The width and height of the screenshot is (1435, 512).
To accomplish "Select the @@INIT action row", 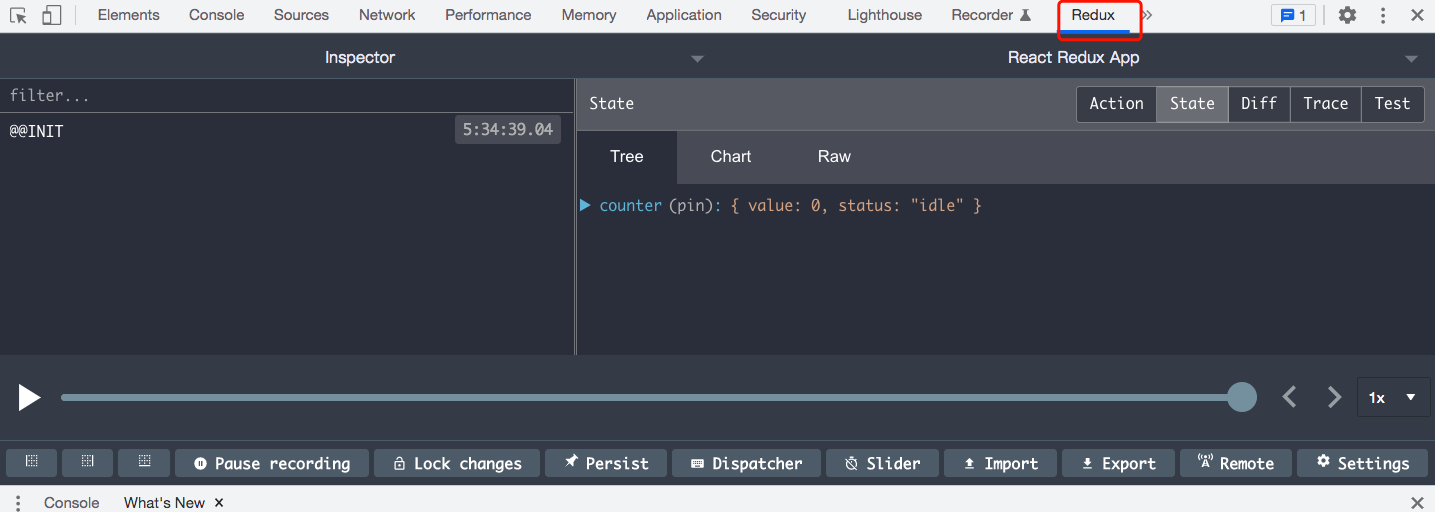I will coord(287,130).
